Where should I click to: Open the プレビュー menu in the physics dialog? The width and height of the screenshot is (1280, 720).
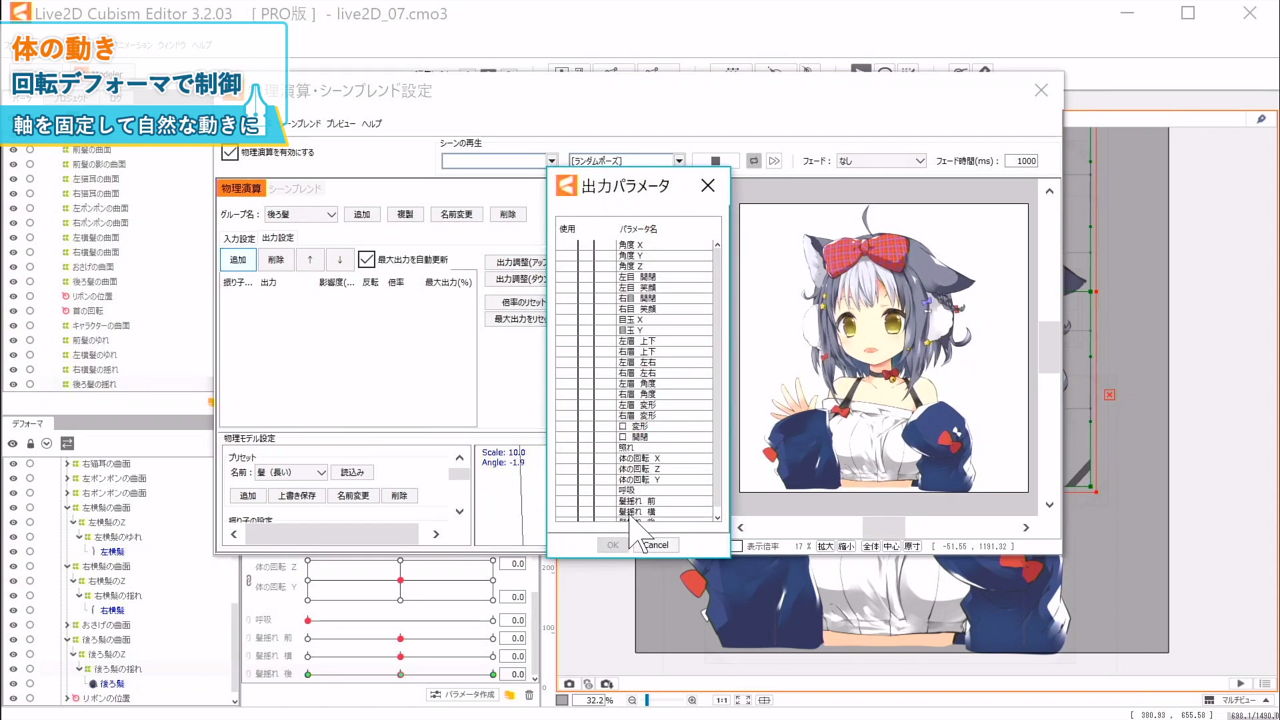341,124
